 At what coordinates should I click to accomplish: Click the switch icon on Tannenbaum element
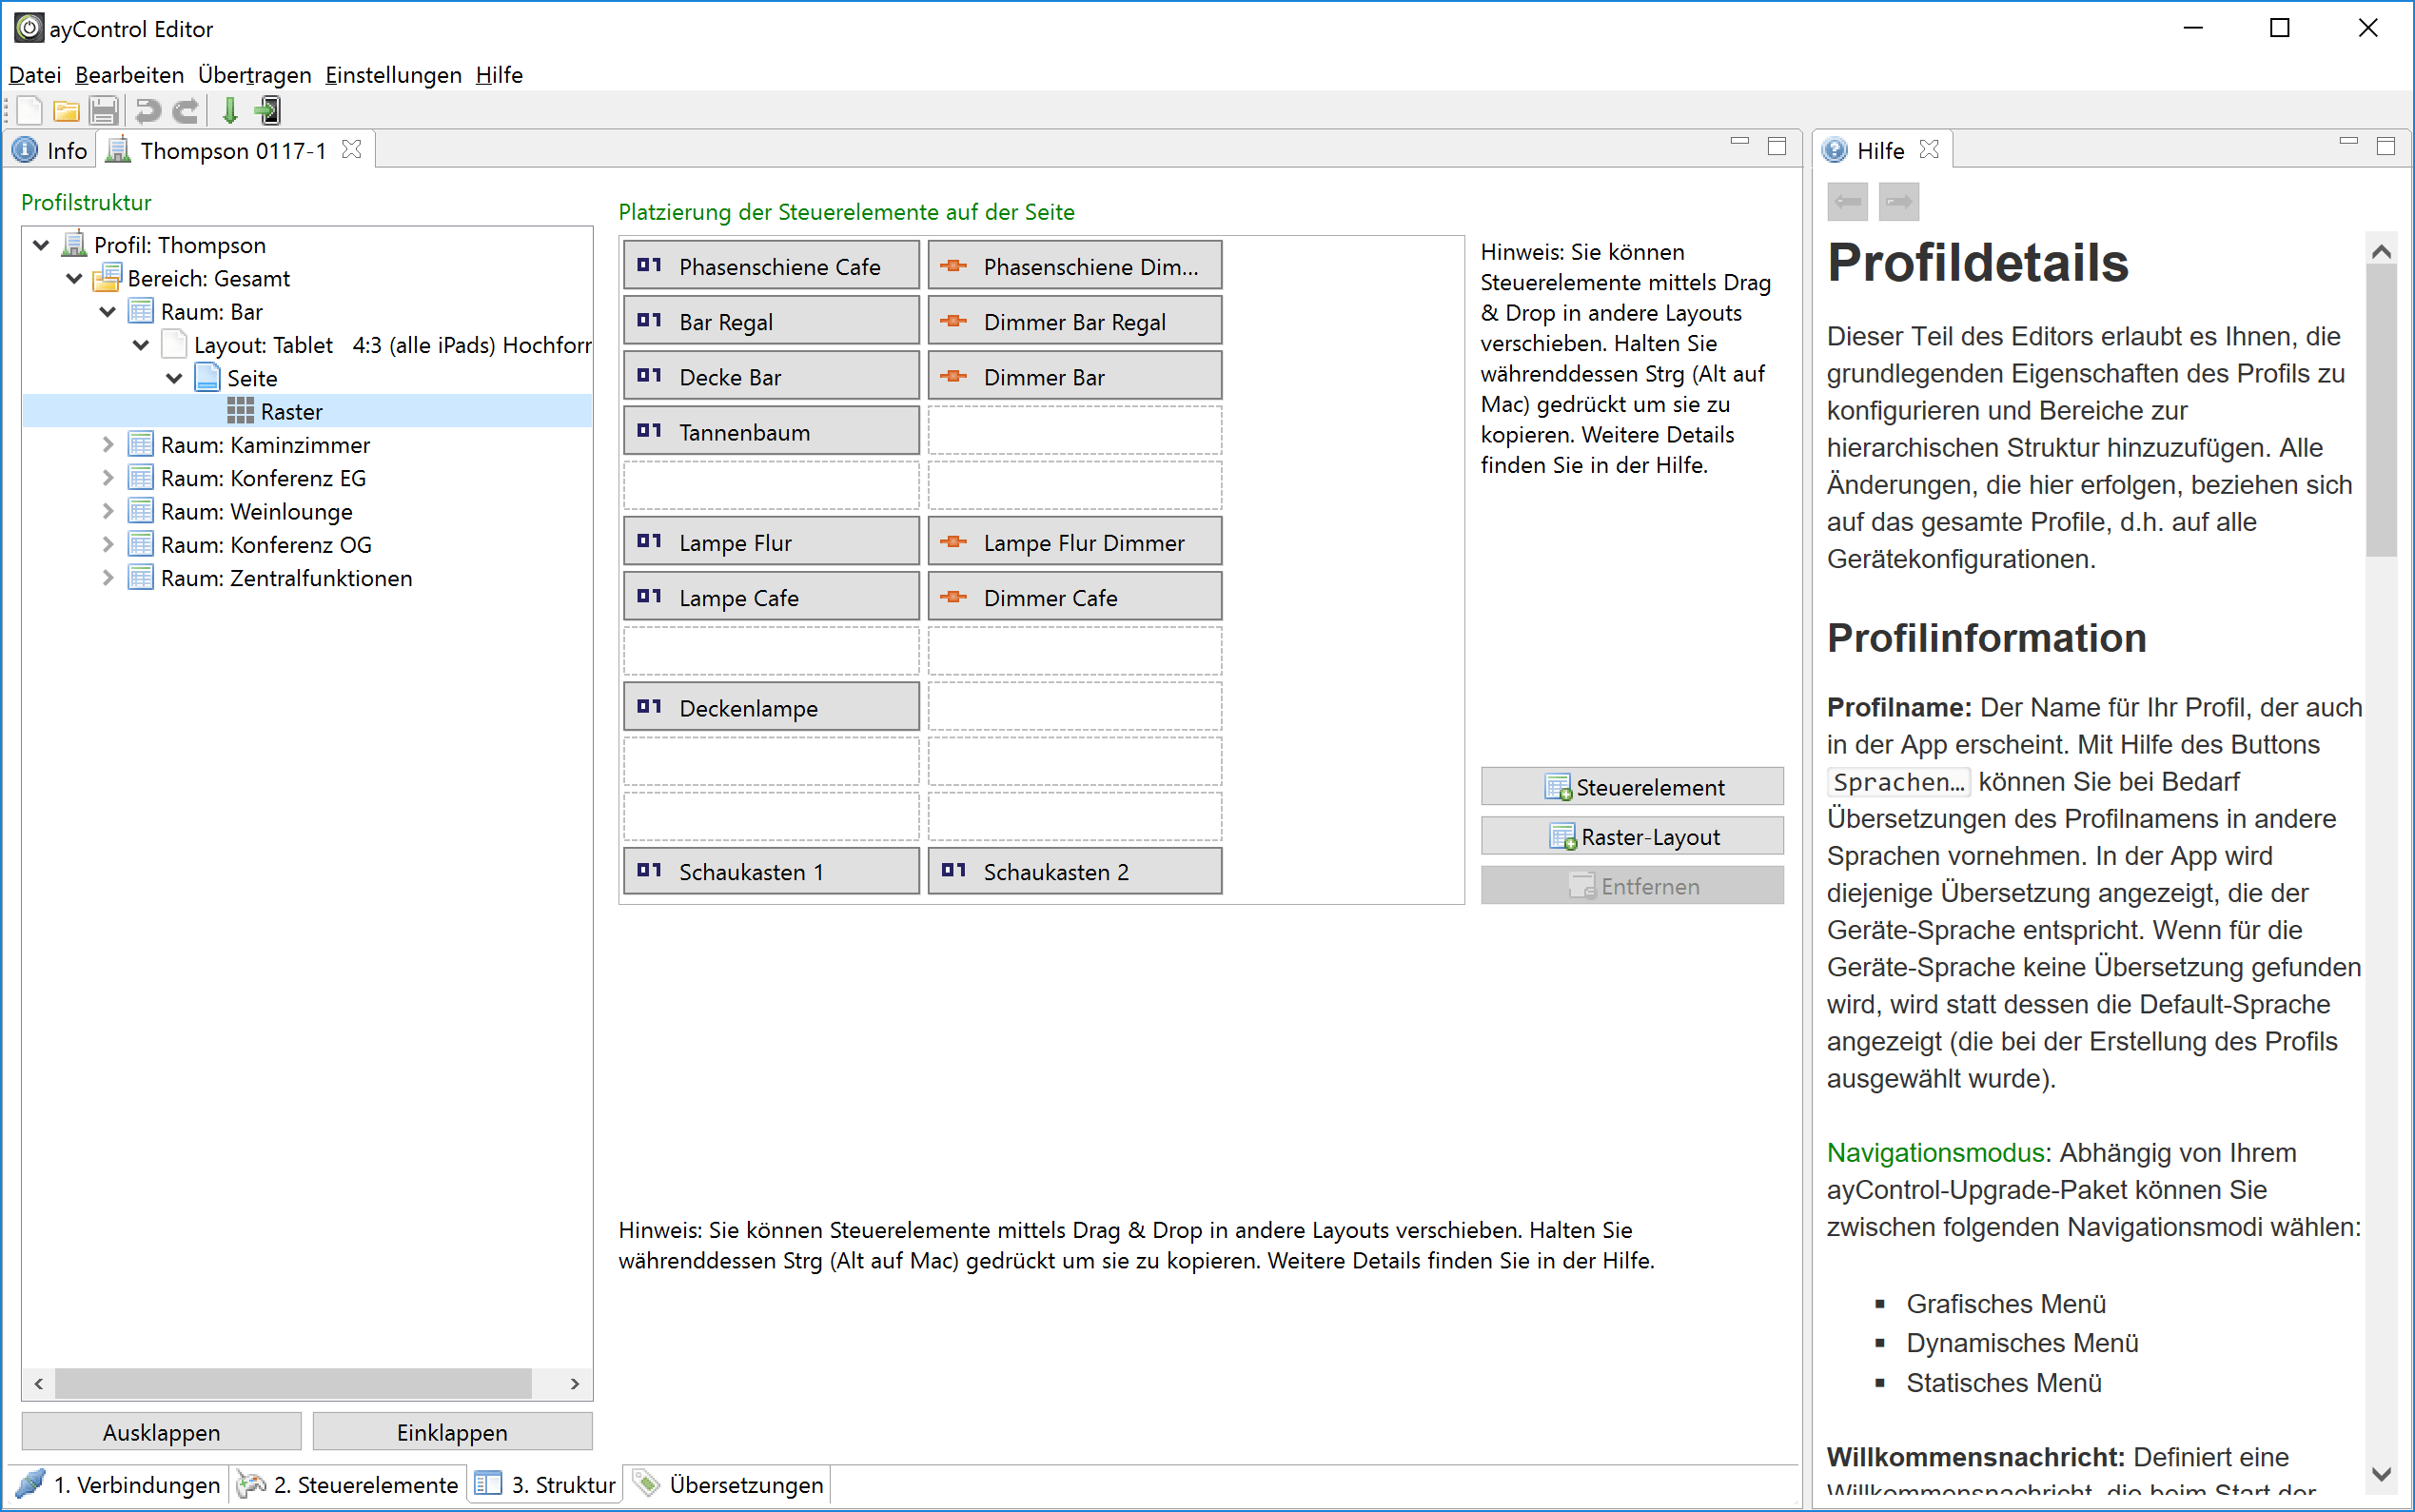pos(649,431)
